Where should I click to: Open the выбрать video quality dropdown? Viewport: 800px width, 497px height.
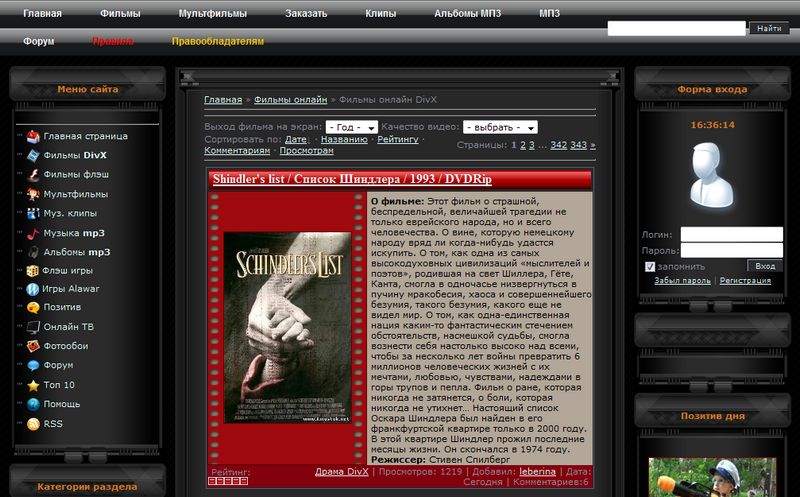[x=500, y=127]
